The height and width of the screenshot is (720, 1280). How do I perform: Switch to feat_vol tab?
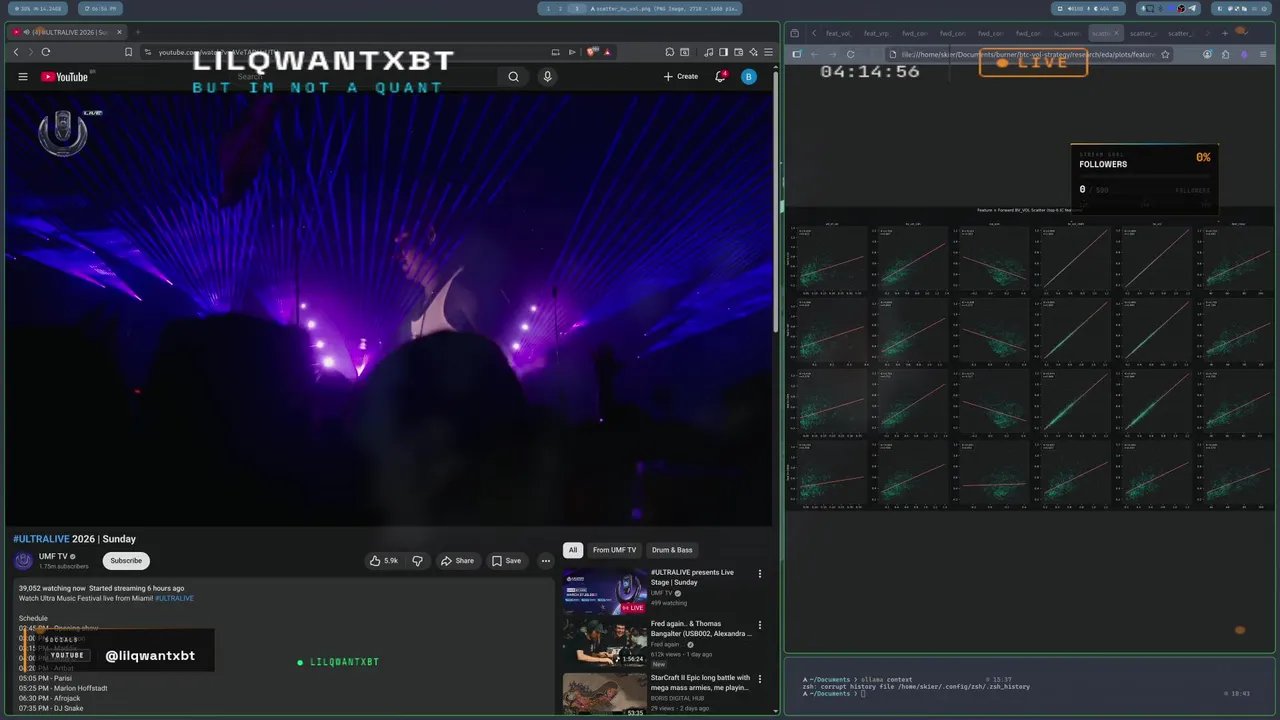tap(839, 33)
